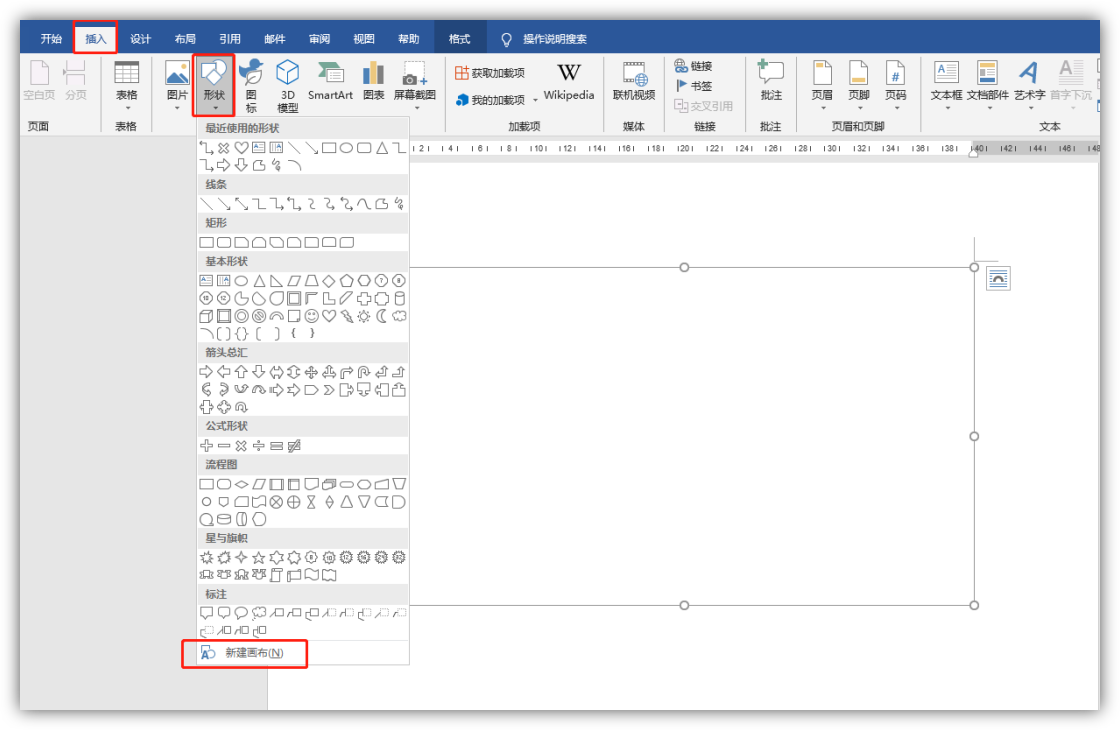Select the cloud shape in basic shapes
Image resolution: width=1120 pixels, height=730 pixels.
[x=399, y=316]
